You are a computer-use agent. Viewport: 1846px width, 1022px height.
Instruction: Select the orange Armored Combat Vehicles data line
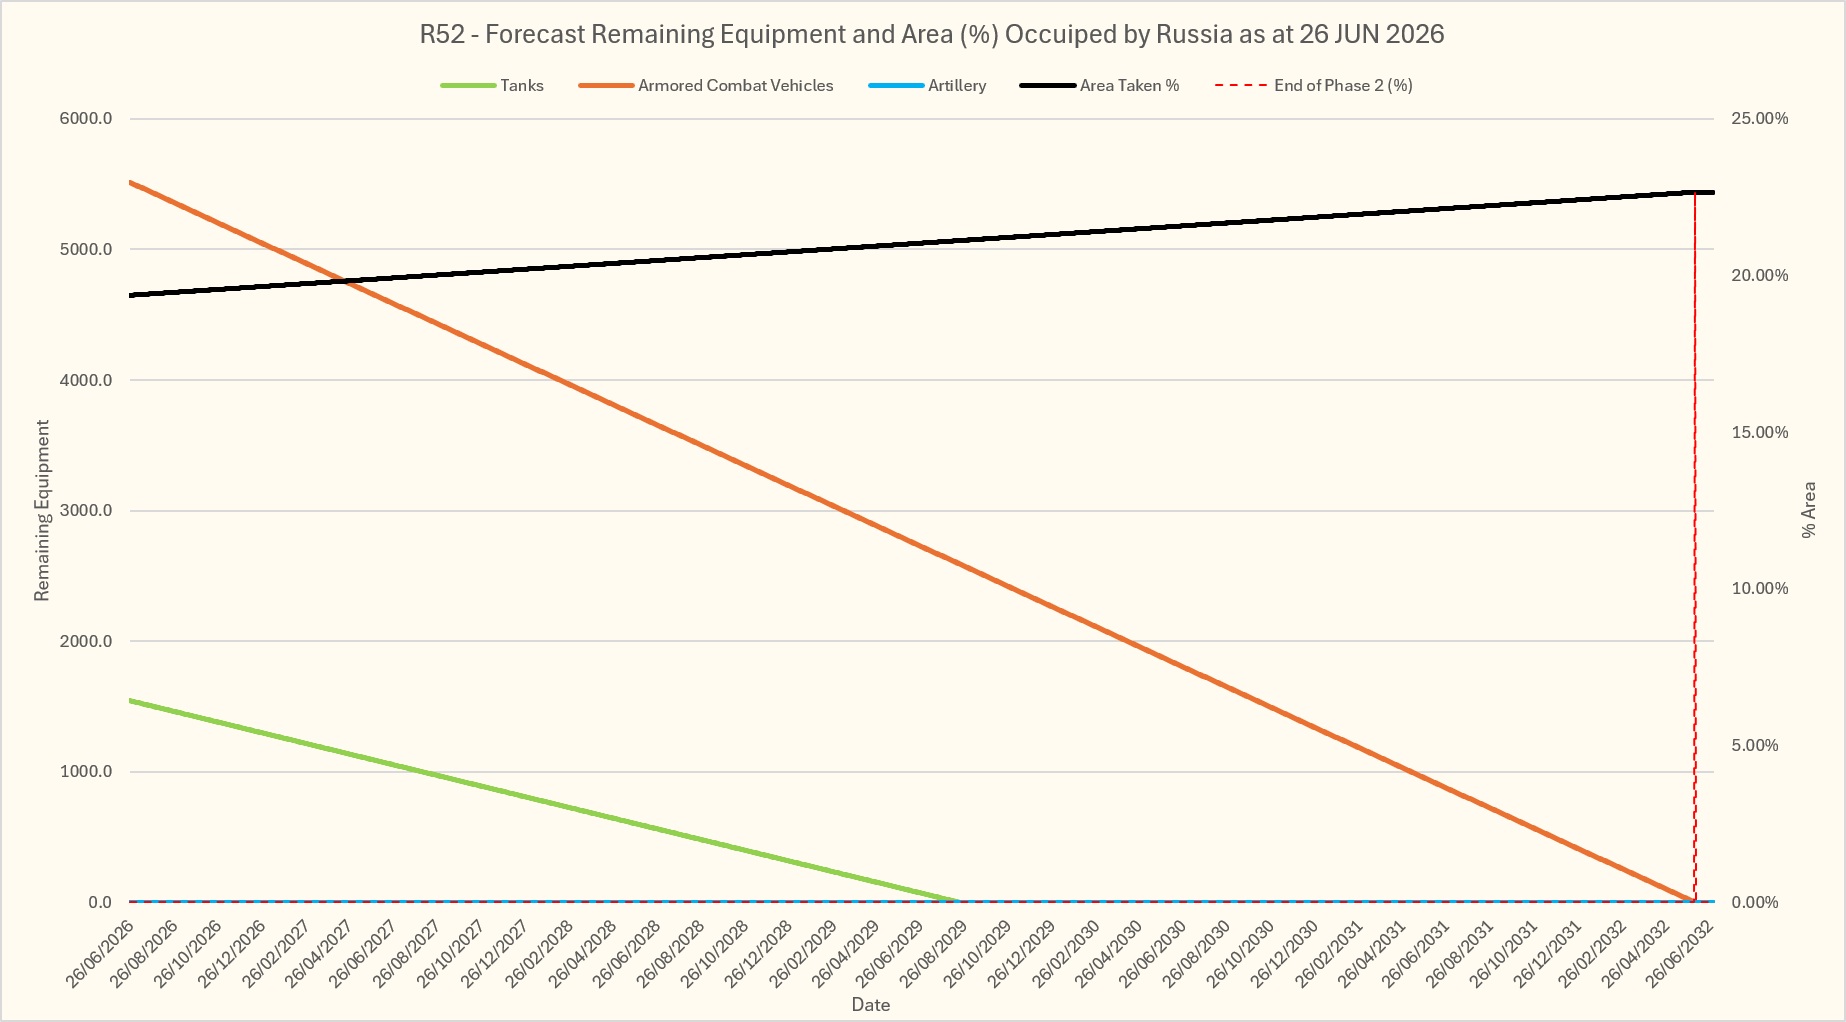click(x=911, y=541)
